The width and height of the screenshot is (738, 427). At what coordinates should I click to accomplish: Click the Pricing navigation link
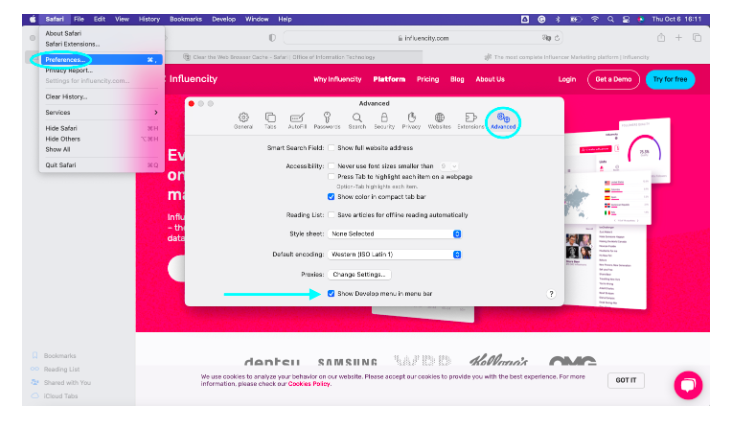click(x=427, y=79)
